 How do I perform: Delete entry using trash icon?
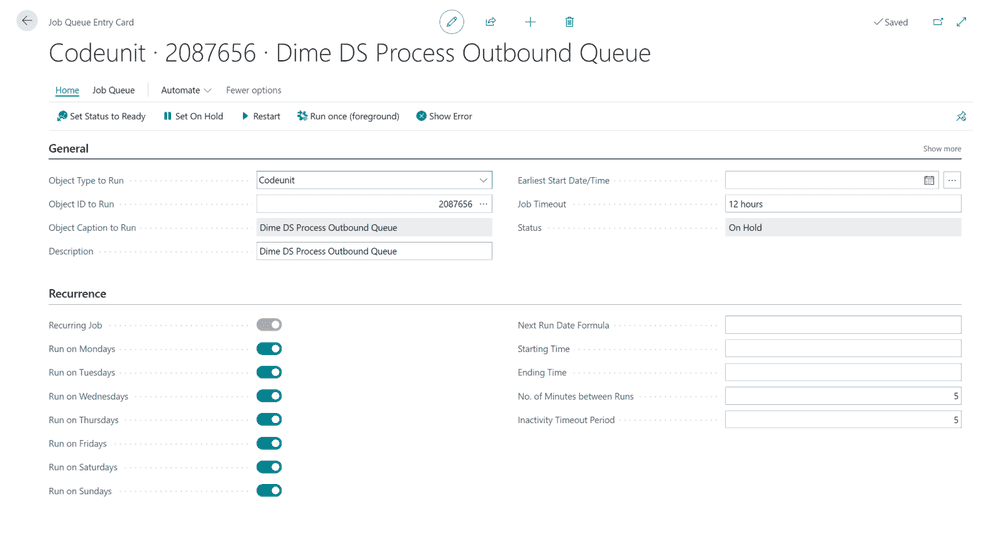pos(570,22)
